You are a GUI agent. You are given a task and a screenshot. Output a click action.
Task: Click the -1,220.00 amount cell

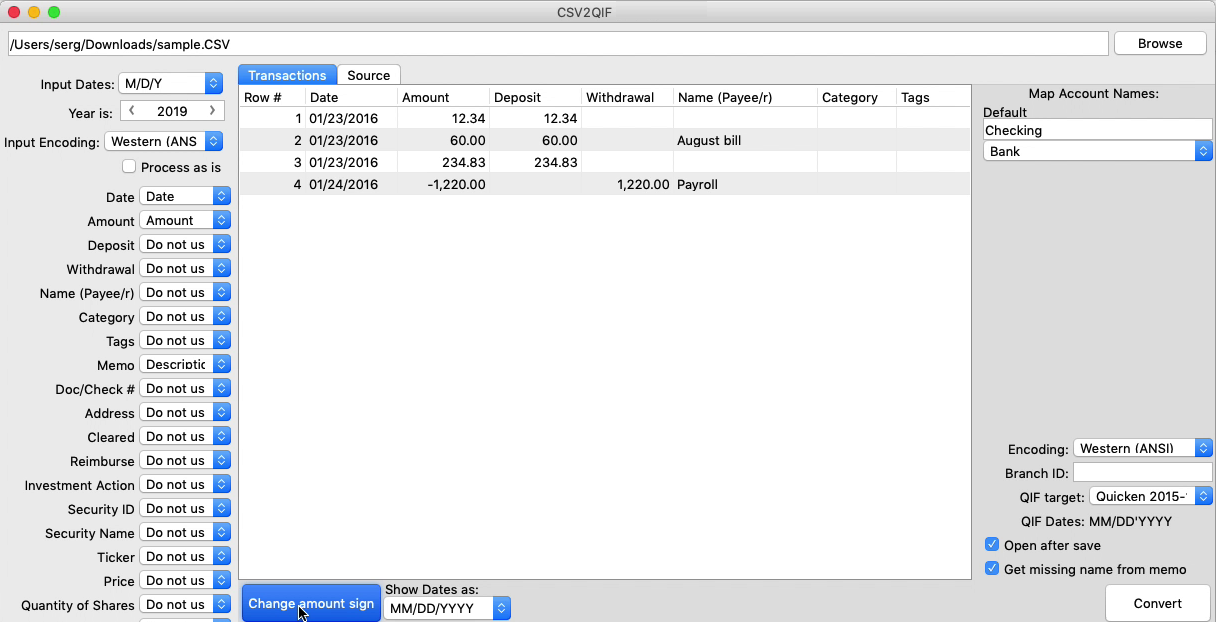click(x=443, y=185)
